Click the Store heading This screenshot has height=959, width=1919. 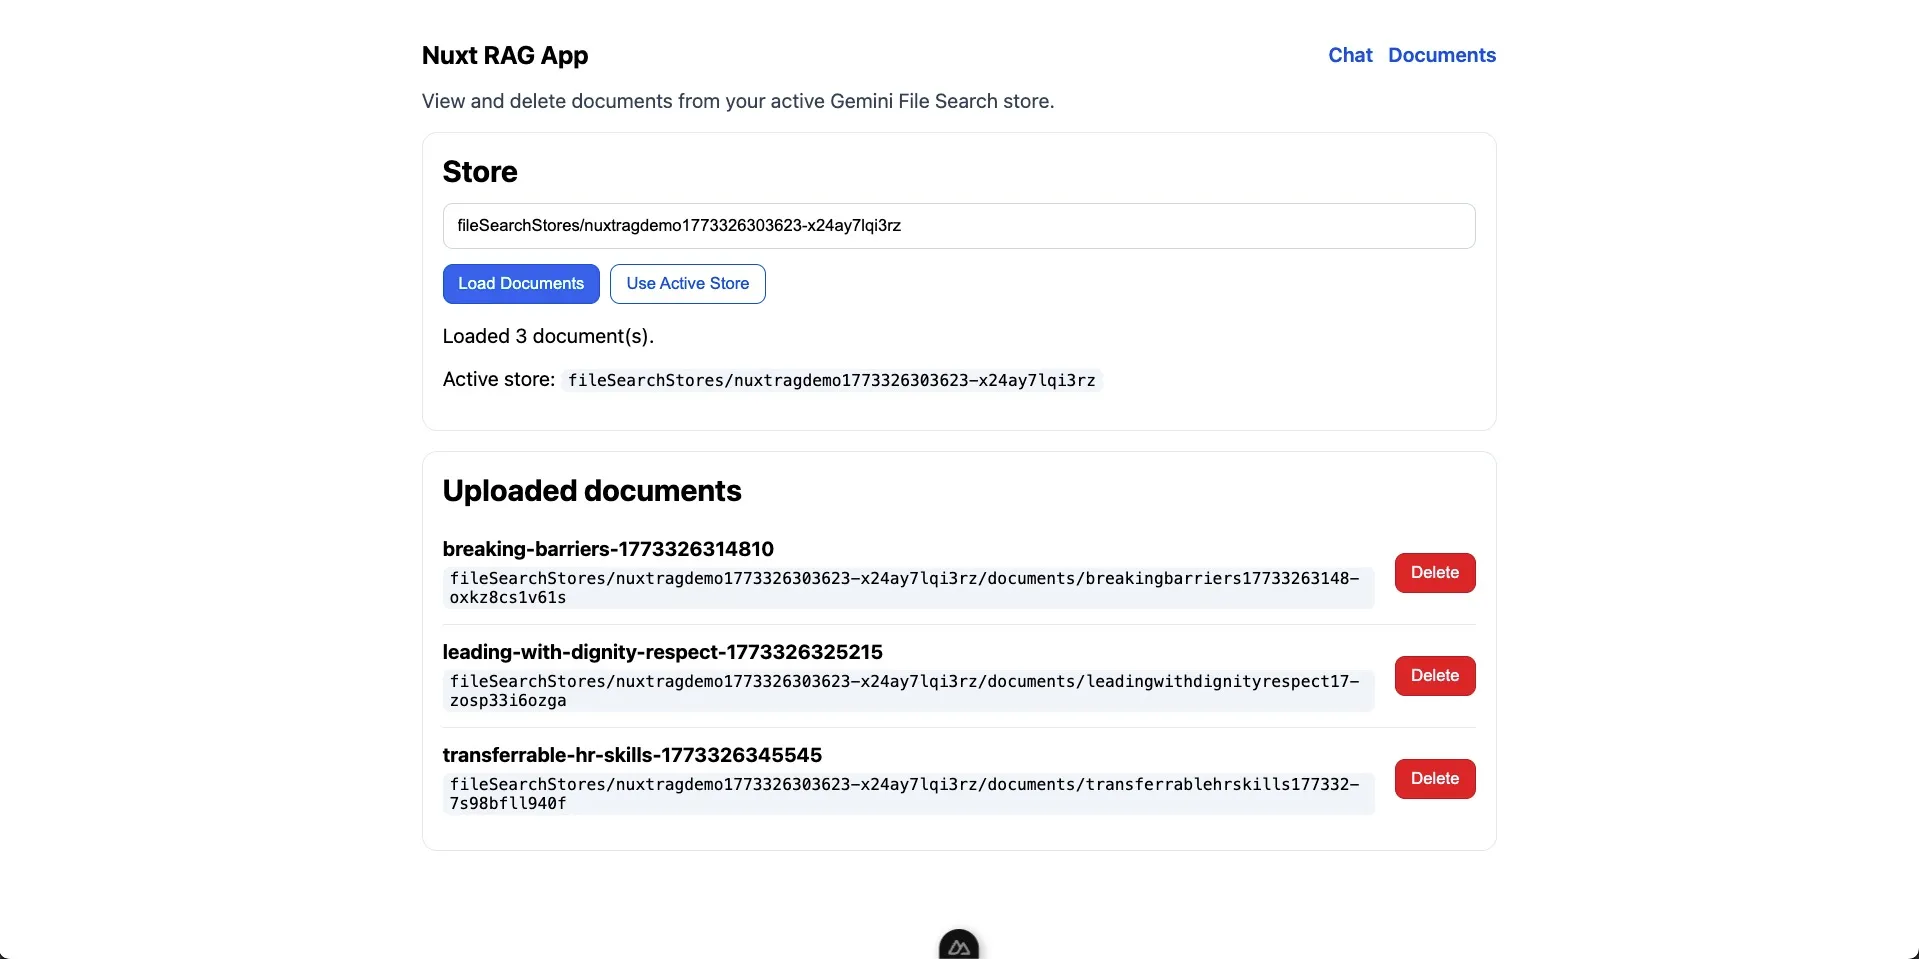coord(480,172)
